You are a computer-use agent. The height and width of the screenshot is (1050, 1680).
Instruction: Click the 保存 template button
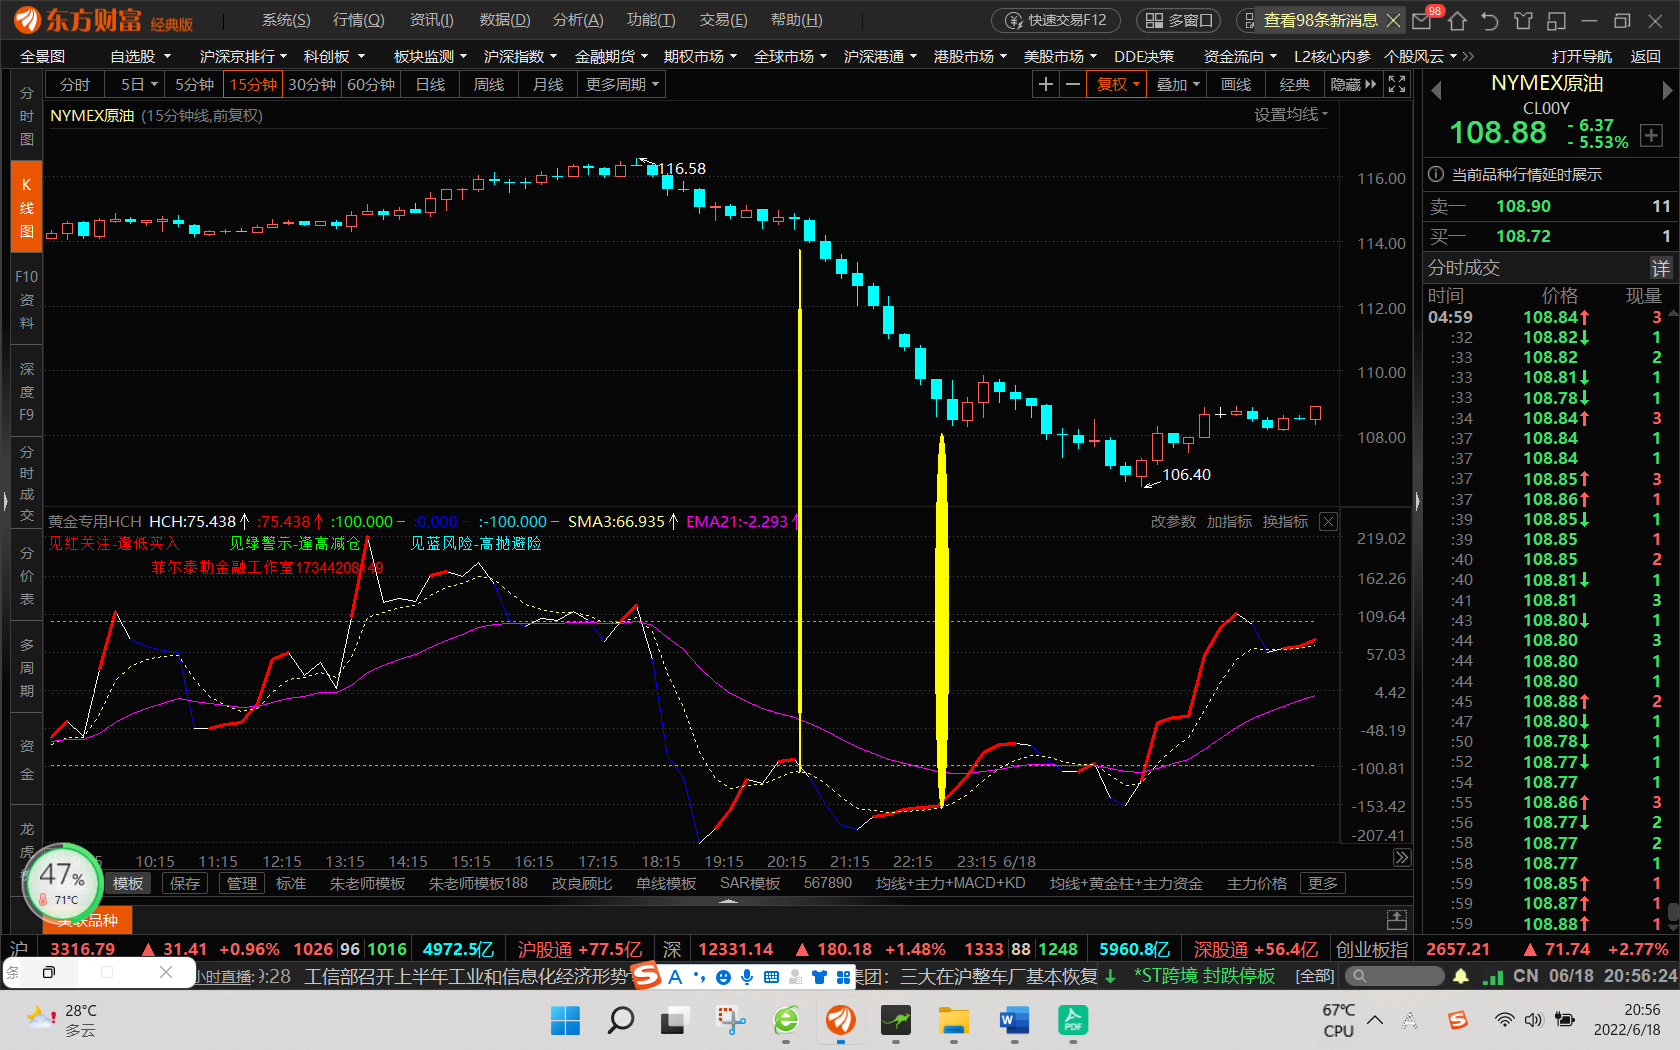click(185, 883)
